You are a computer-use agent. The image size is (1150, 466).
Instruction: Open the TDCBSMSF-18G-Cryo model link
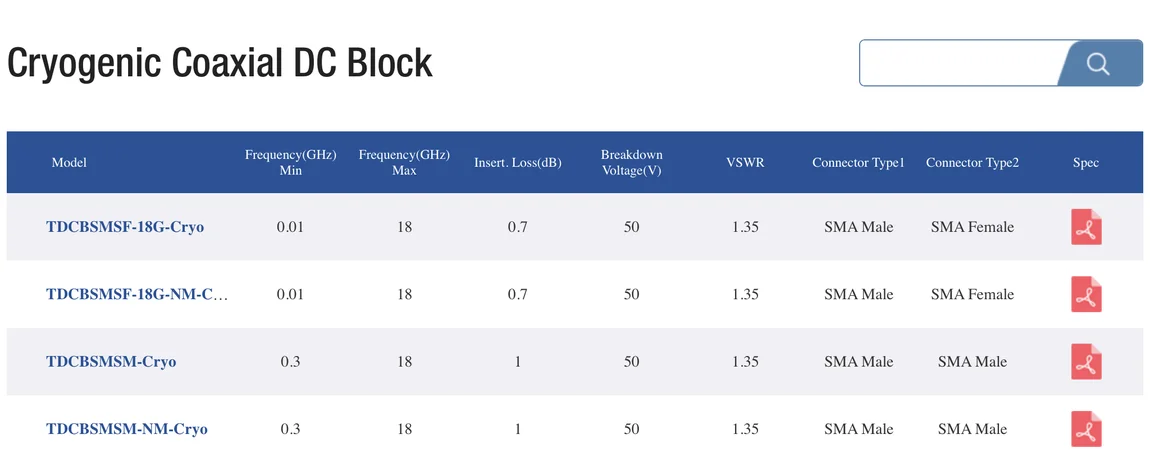125,227
